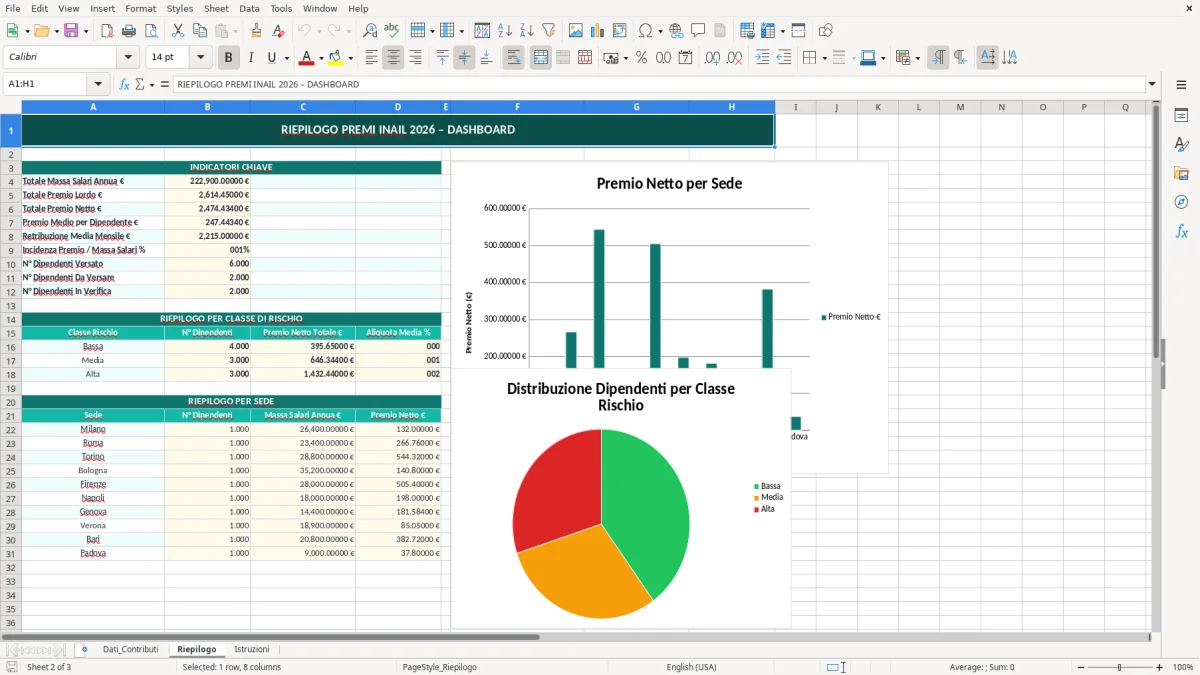Toggle Align Left
1200x675 pixels.
tap(372, 58)
